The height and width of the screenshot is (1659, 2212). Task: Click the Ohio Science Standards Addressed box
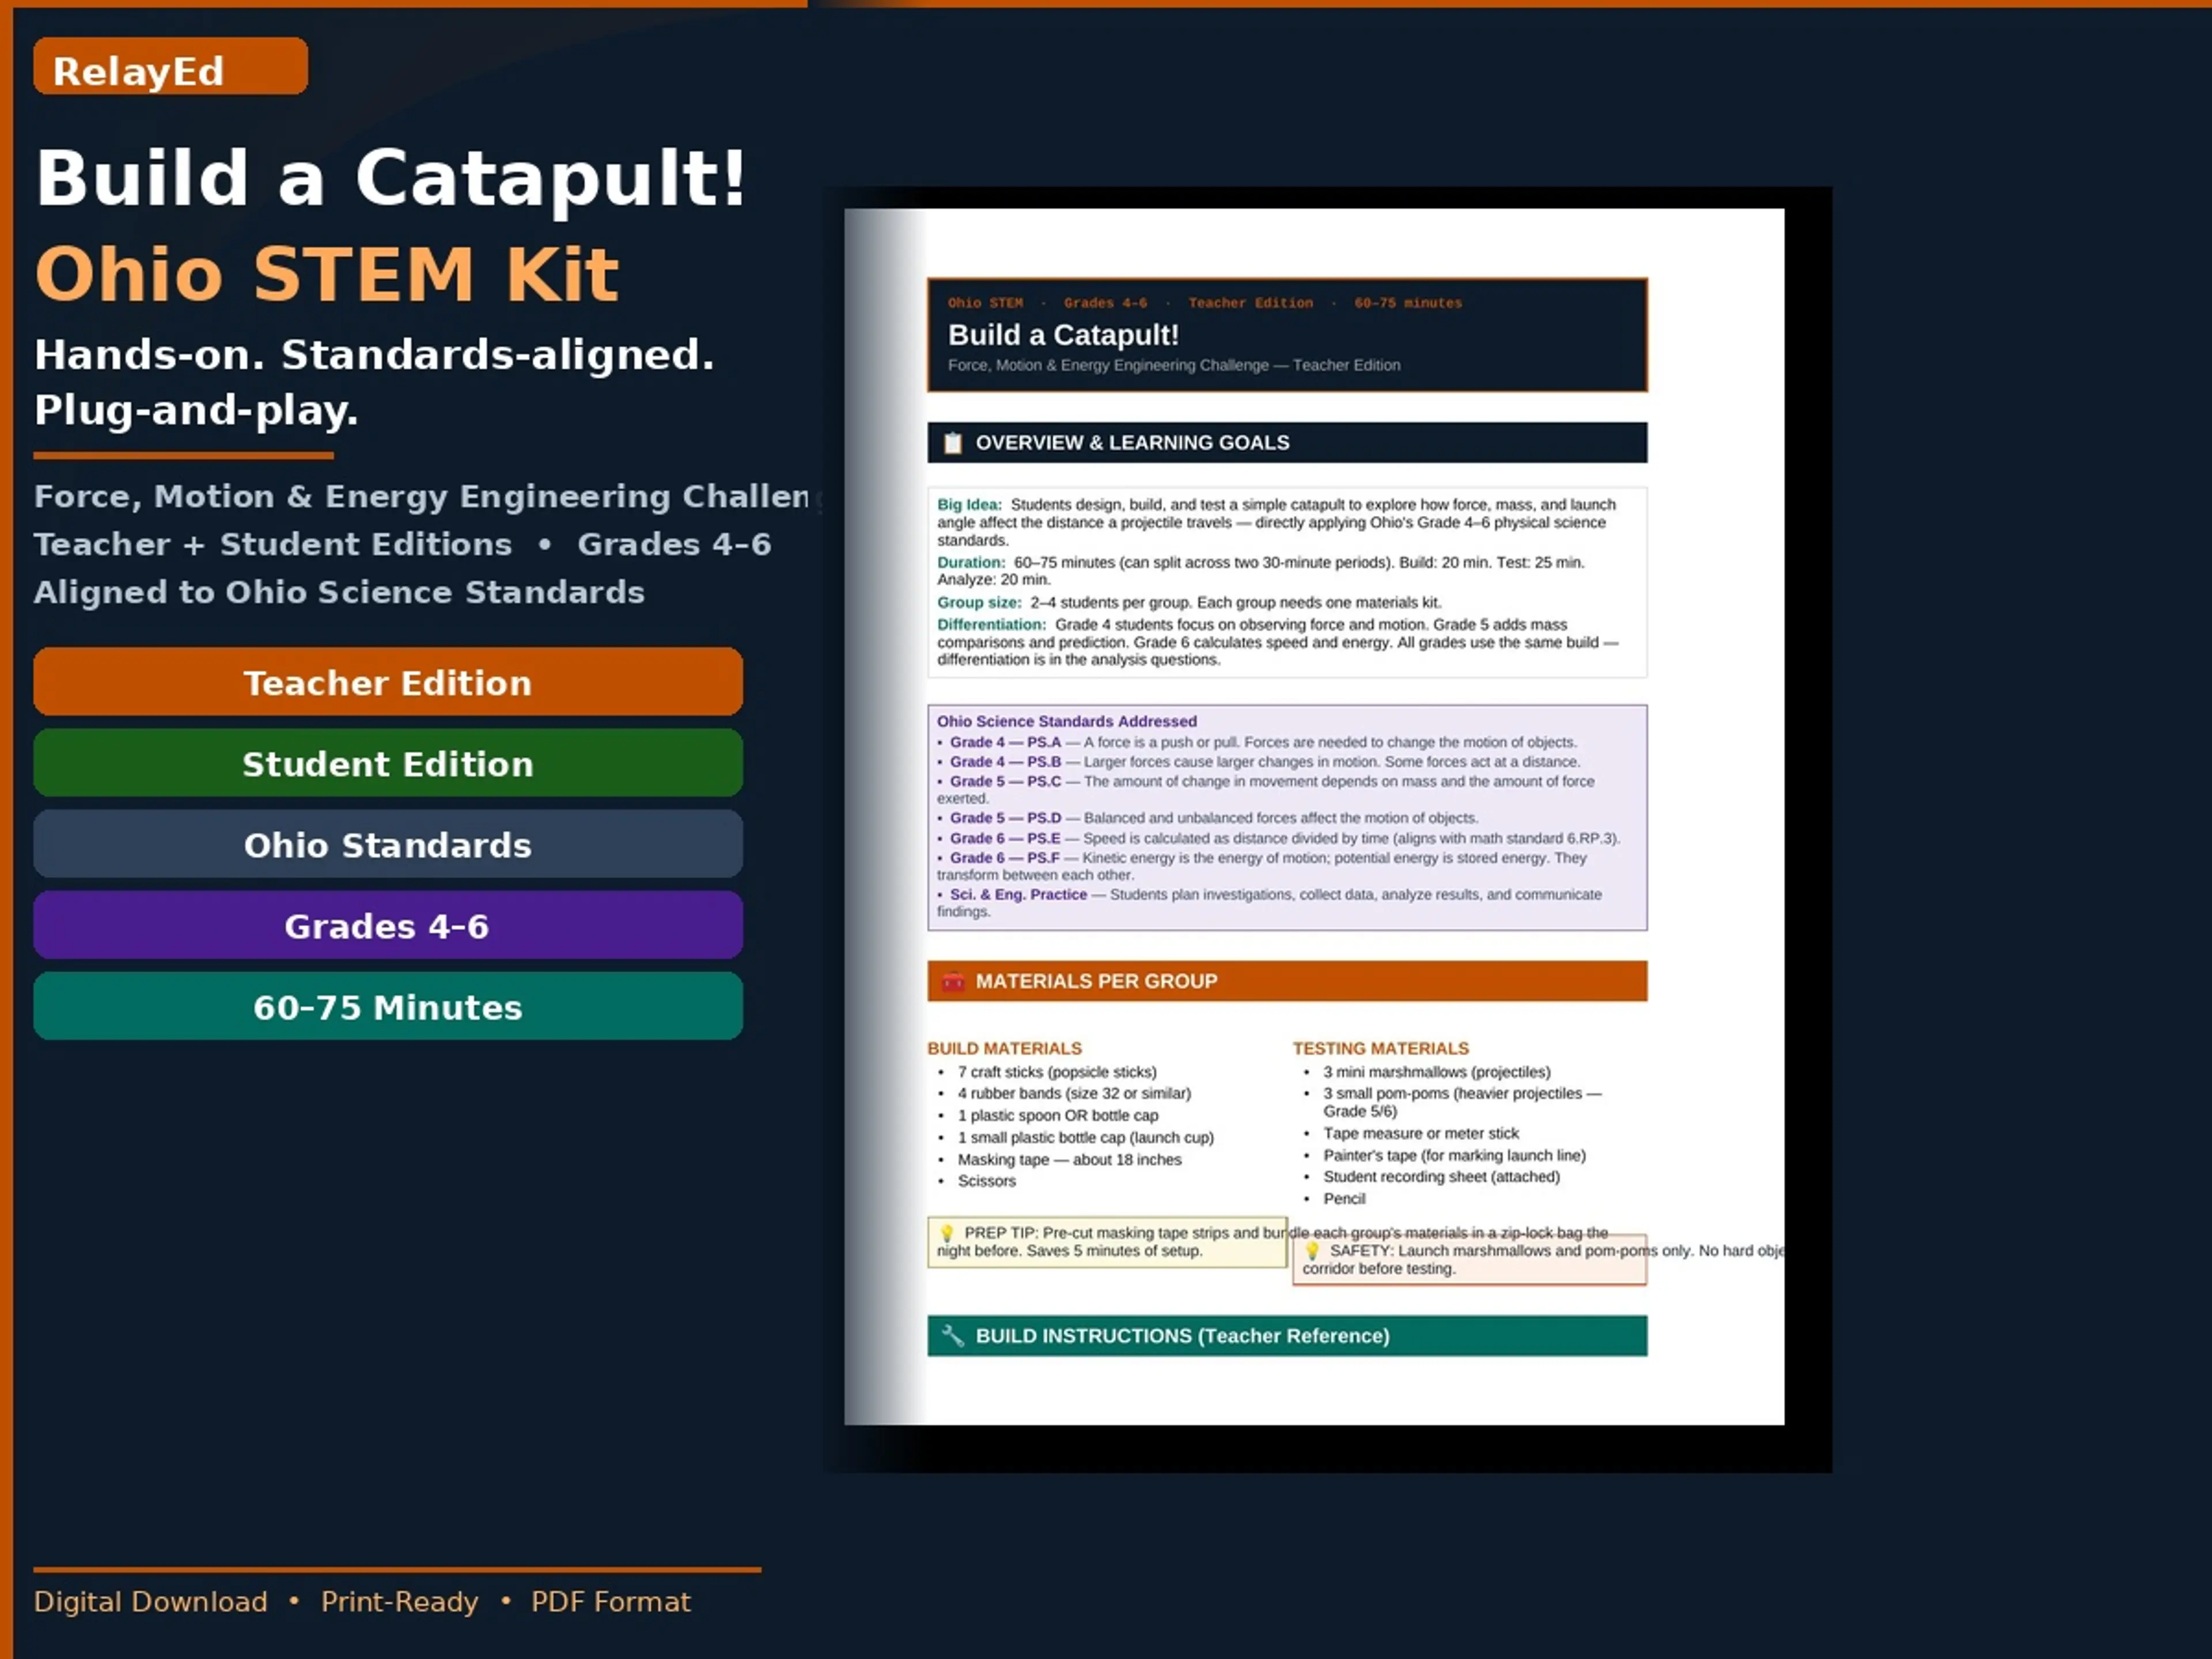[1286, 817]
